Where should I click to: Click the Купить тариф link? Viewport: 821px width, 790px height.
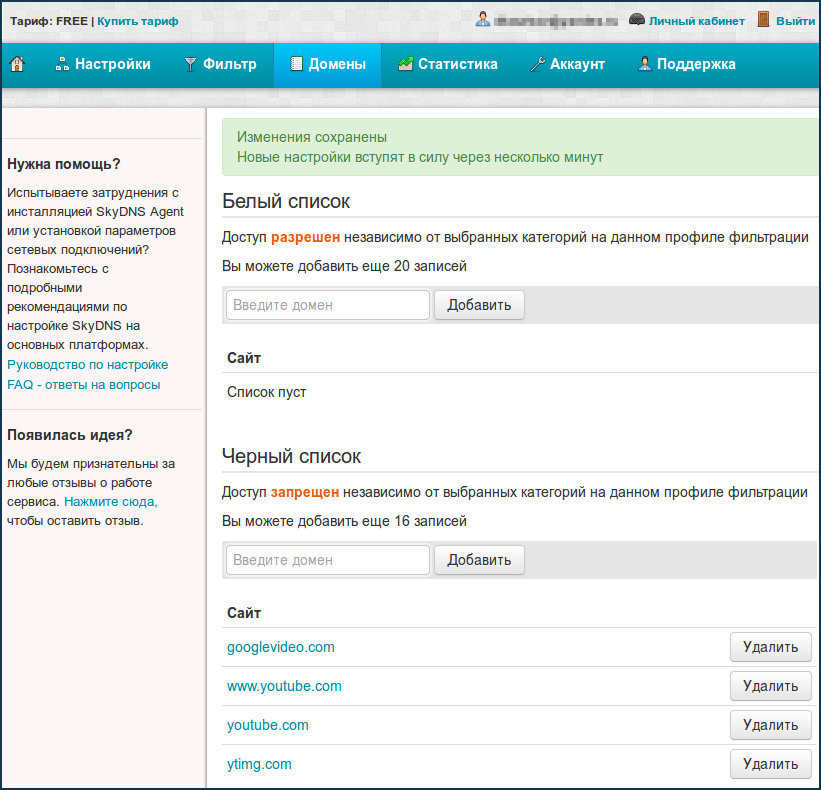(138, 20)
